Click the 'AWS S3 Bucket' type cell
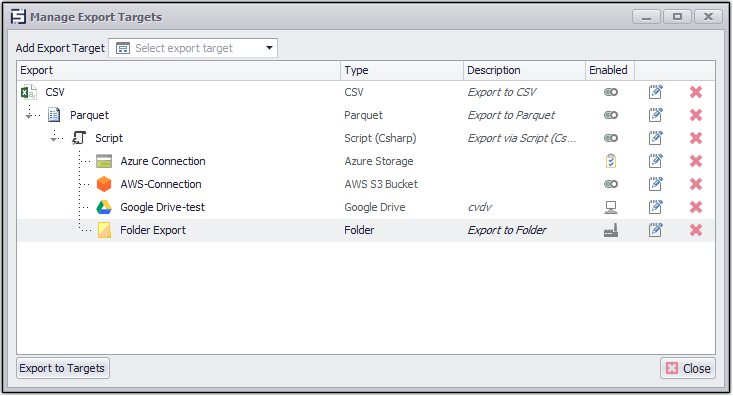Viewport: 733px width, 396px height. (381, 184)
